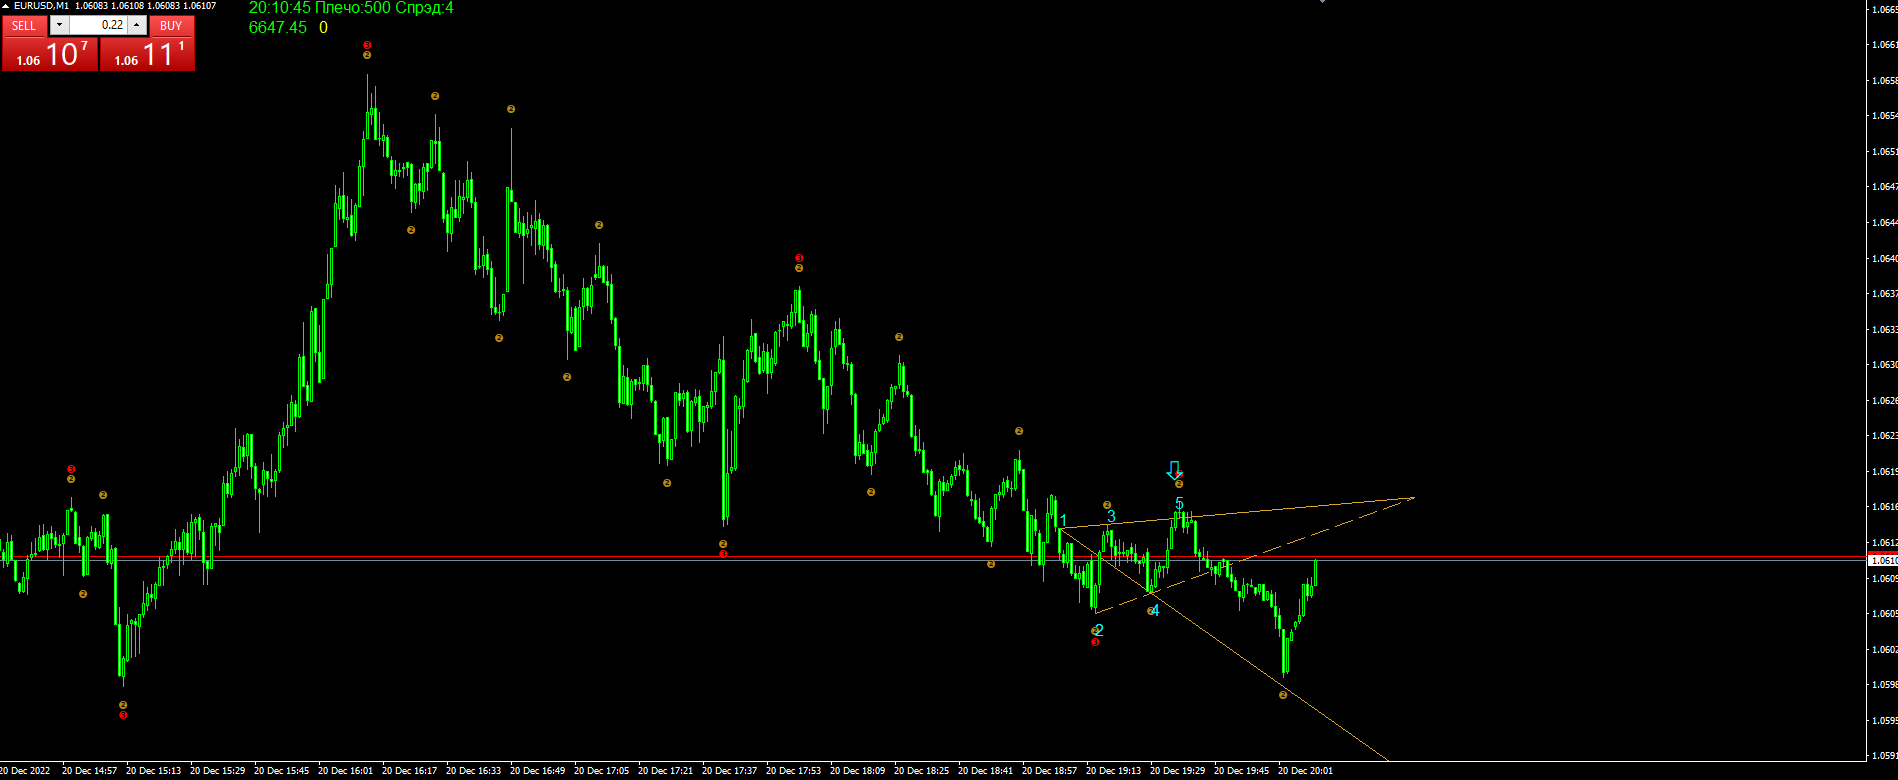Click wave label 3 on the chart
1898x780 pixels.
tap(1111, 516)
